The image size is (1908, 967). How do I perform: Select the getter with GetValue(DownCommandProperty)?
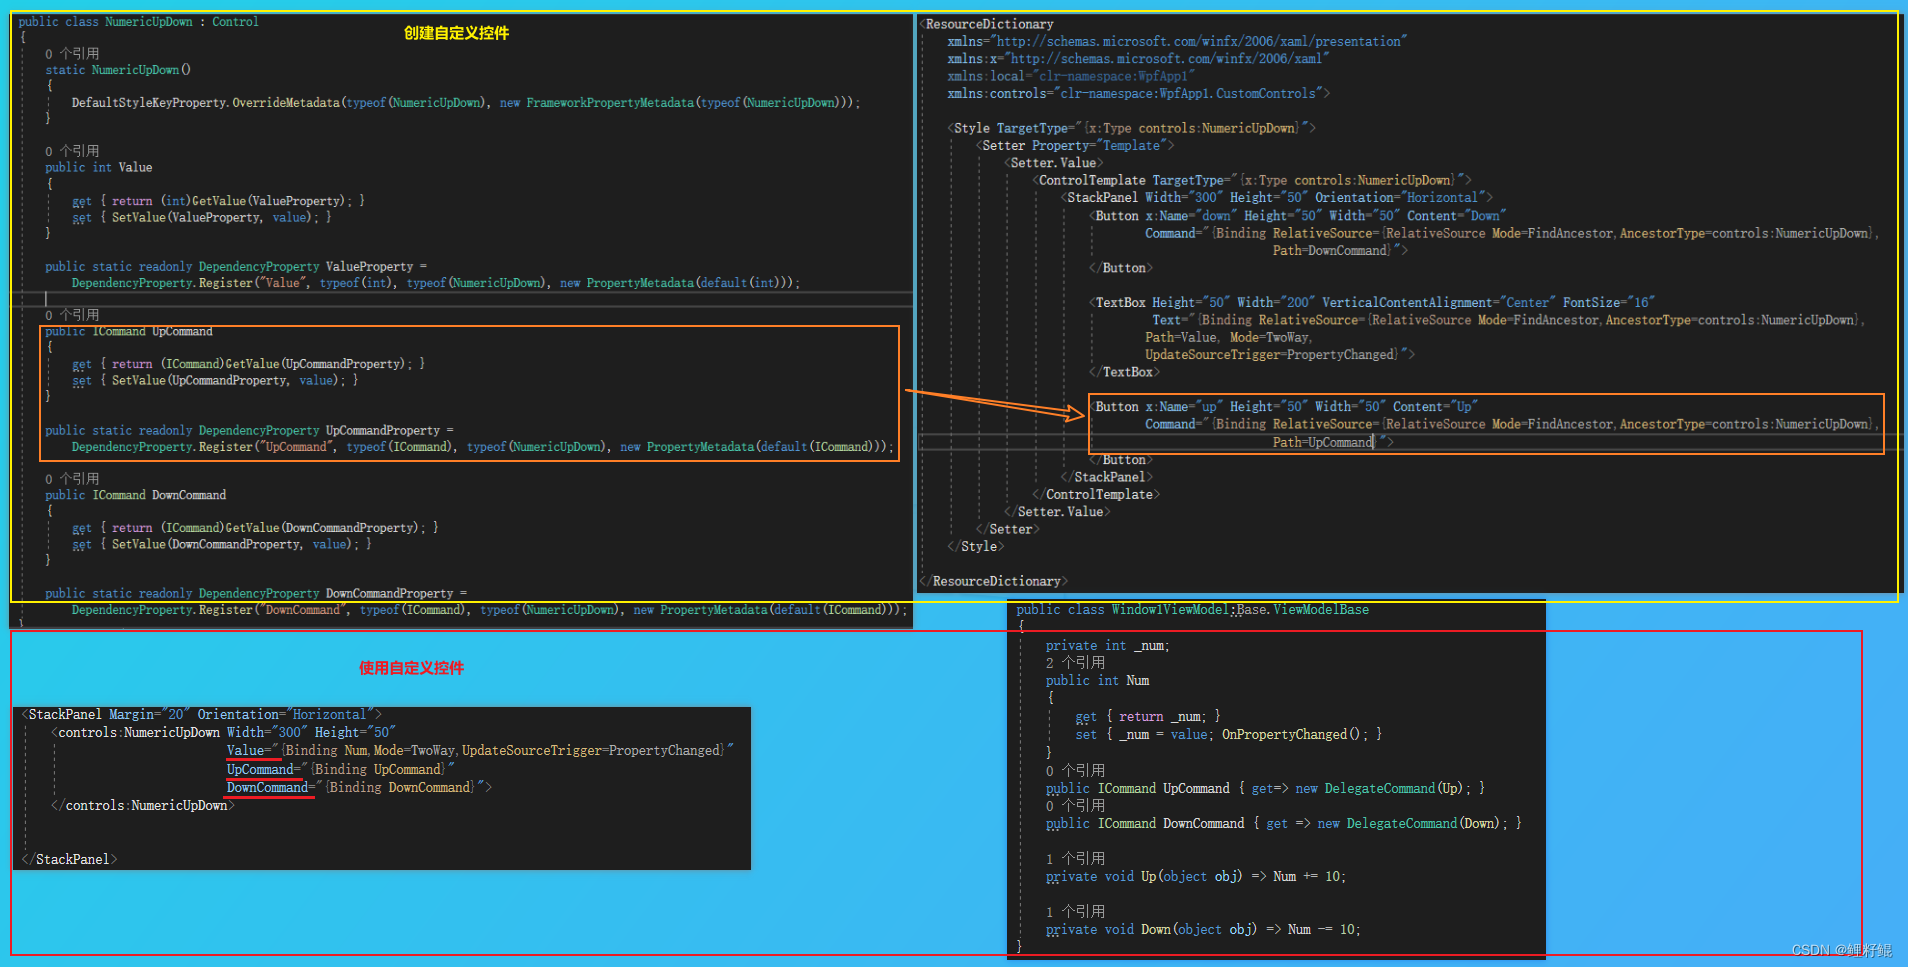256,528
